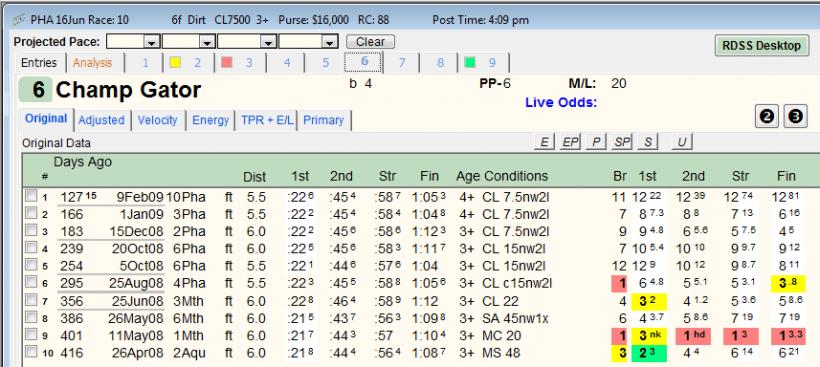
Task: Open the Primary tab
Action: pos(323,120)
